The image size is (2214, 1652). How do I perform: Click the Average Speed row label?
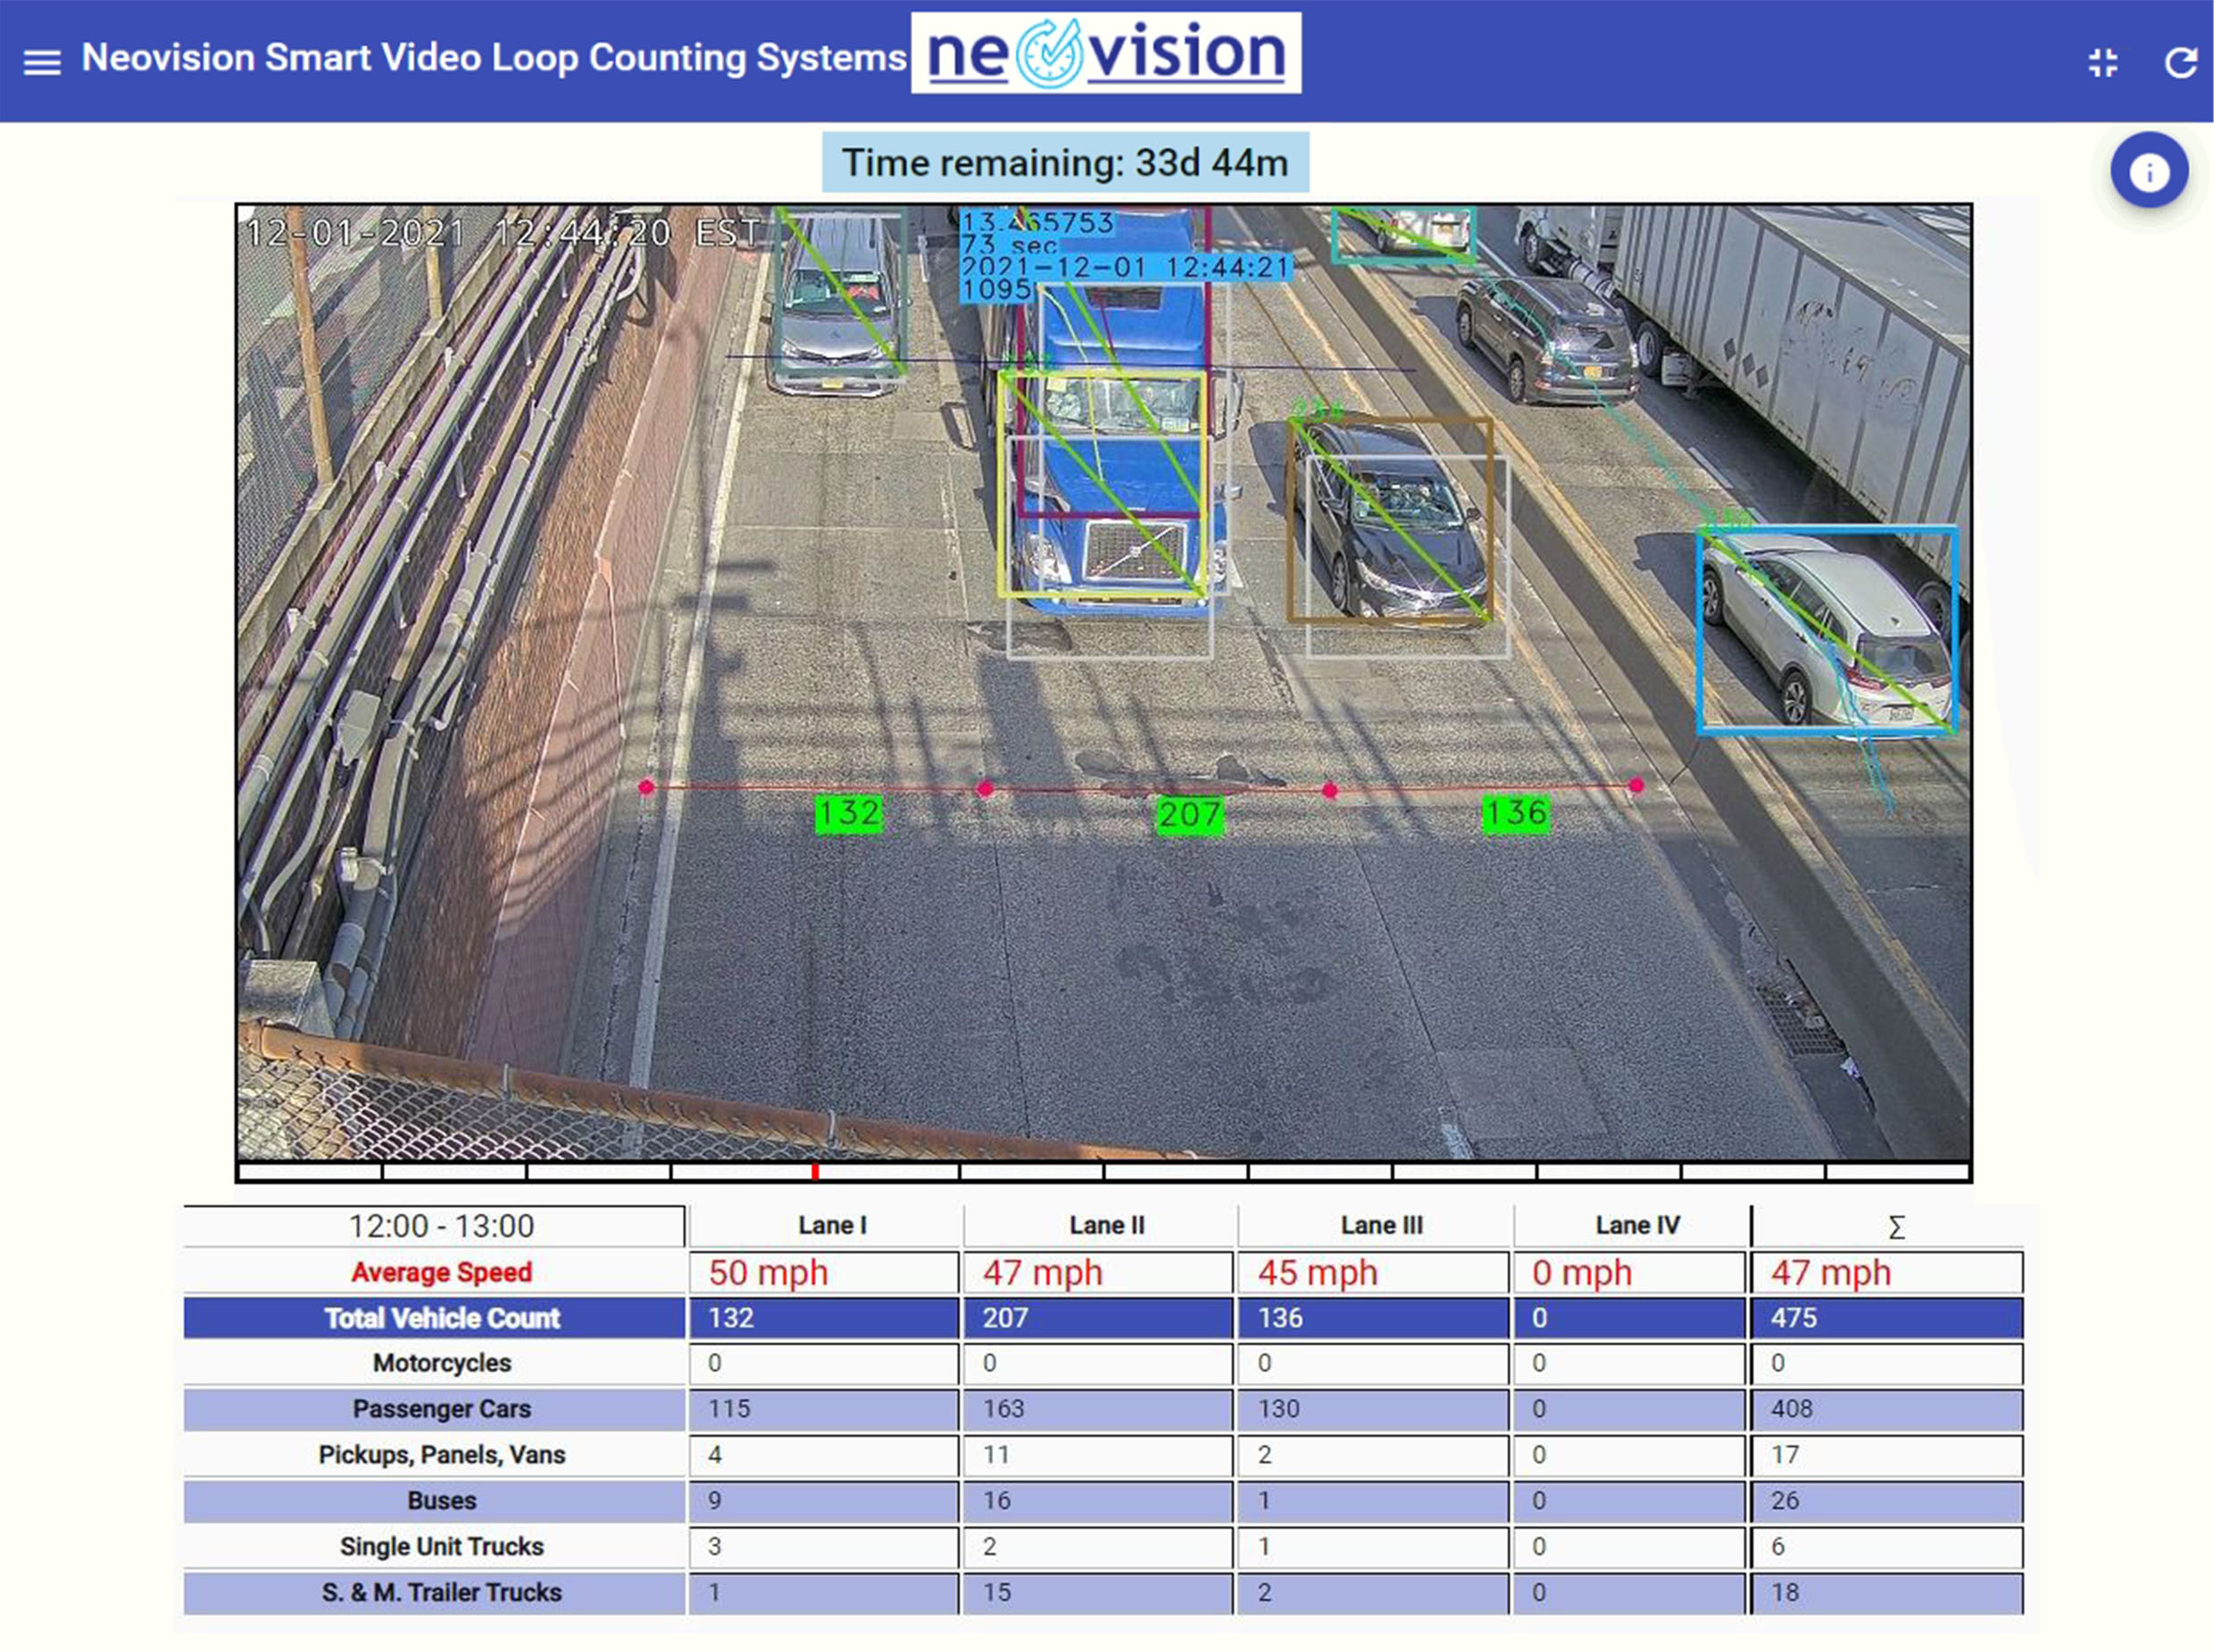pyautogui.click(x=441, y=1272)
